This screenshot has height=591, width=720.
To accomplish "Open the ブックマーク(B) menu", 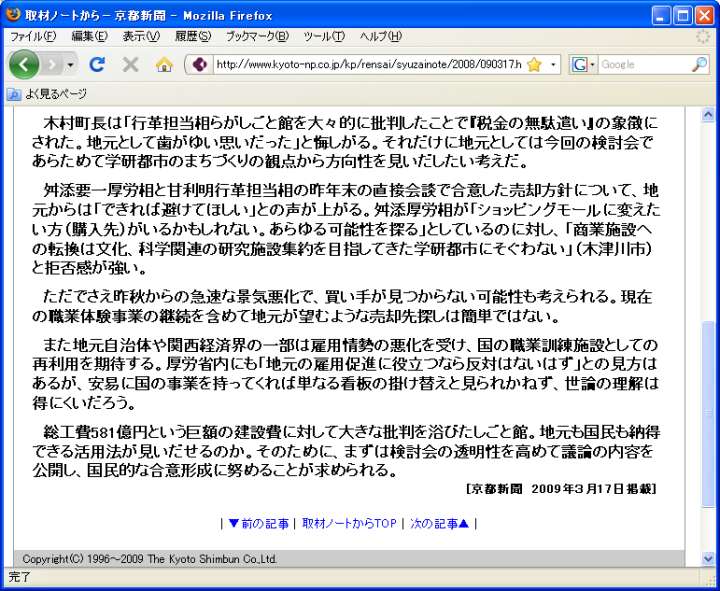I will click(x=256, y=36).
